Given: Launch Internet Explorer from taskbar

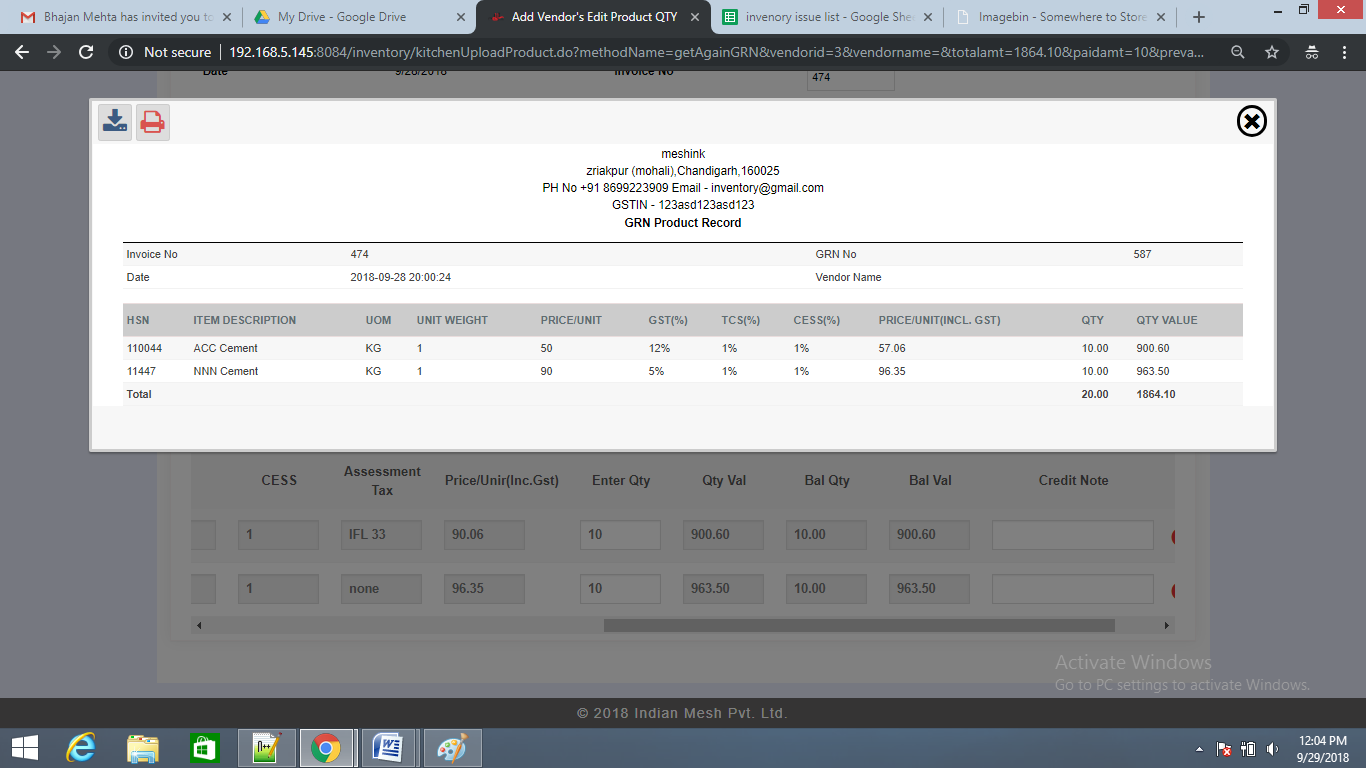Looking at the screenshot, I should (x=80, y=748).
